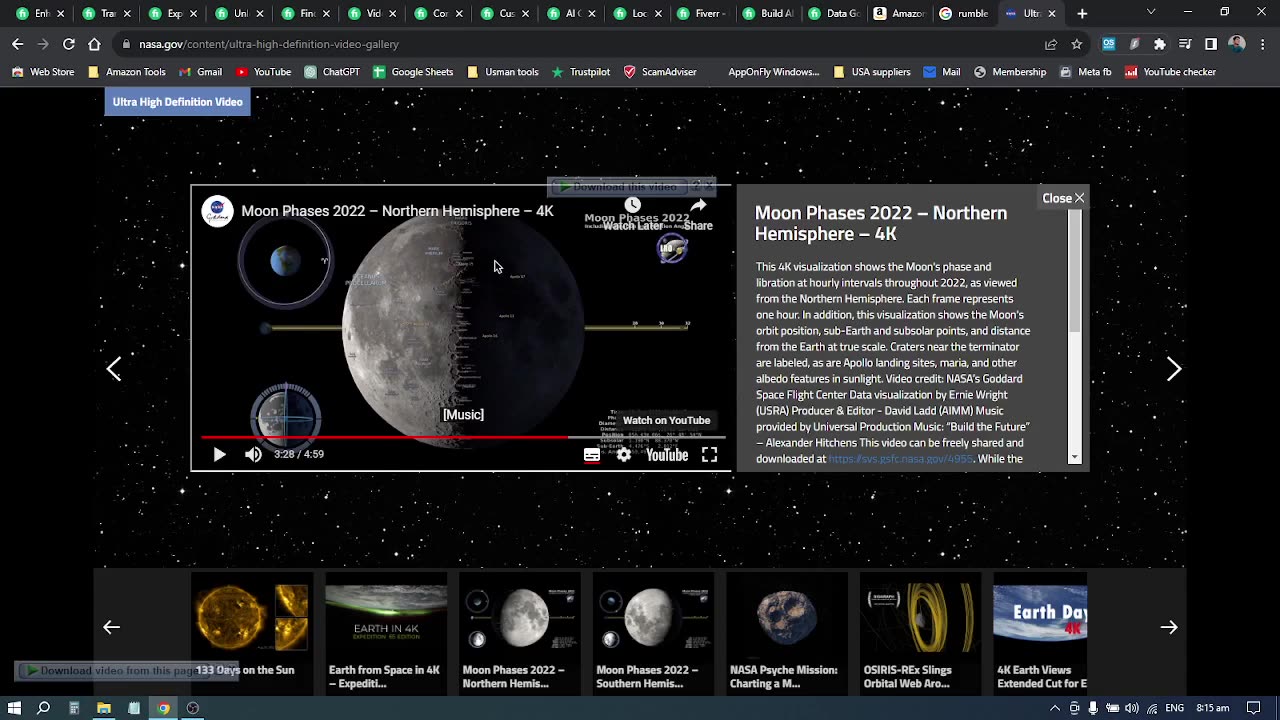Viewport: 1280px width, 720px height.
Task: Switch to the Amazon tab
Action: (x=899, y=14)
